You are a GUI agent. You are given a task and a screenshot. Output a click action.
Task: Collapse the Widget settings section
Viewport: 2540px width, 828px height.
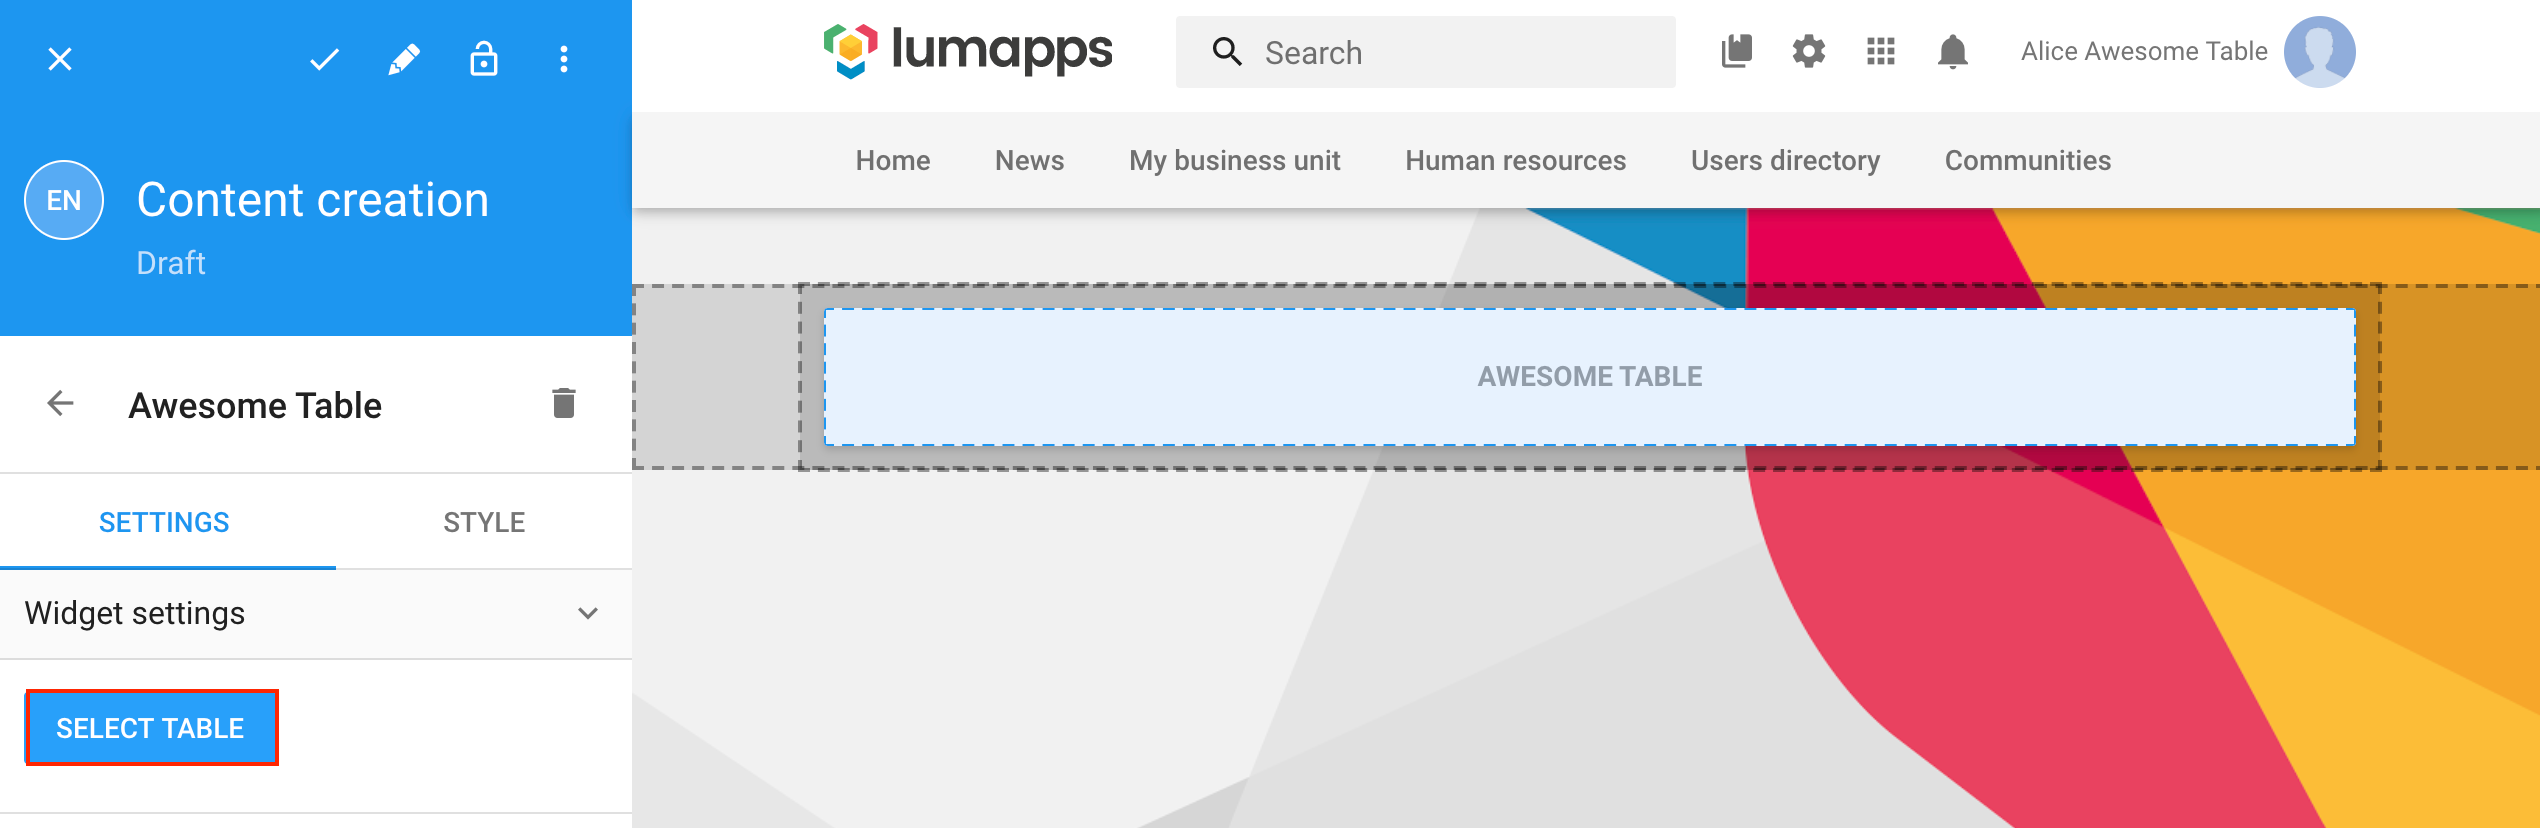coord(588,613)
